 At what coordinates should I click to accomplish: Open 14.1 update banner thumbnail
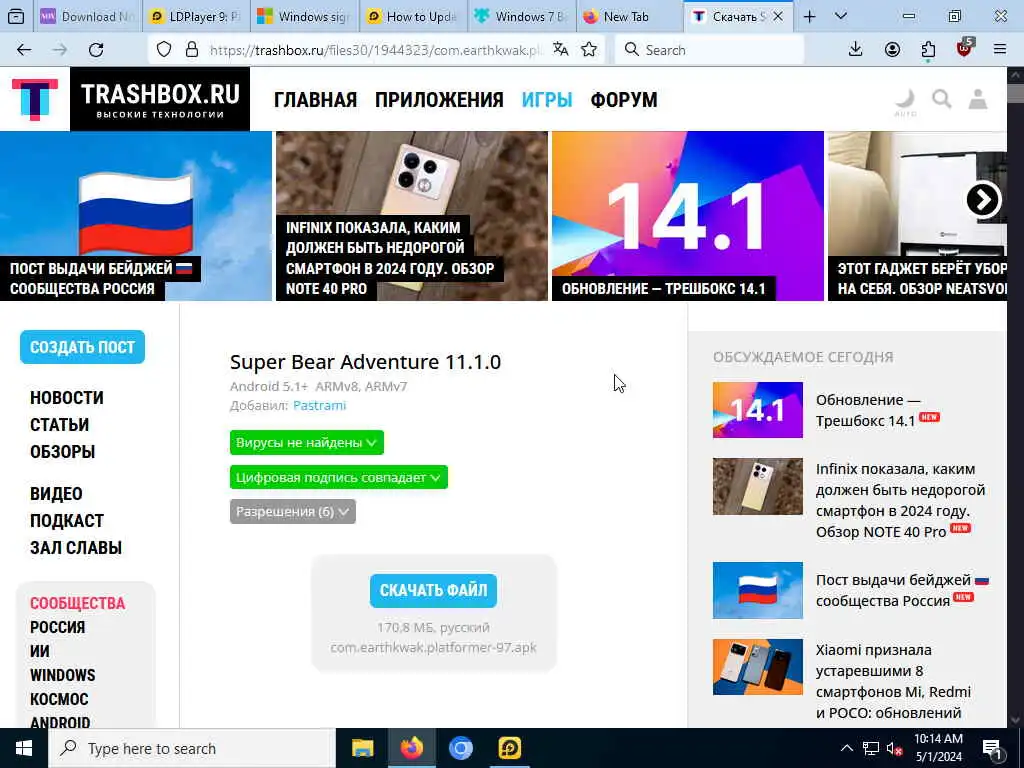pos(688,216)
